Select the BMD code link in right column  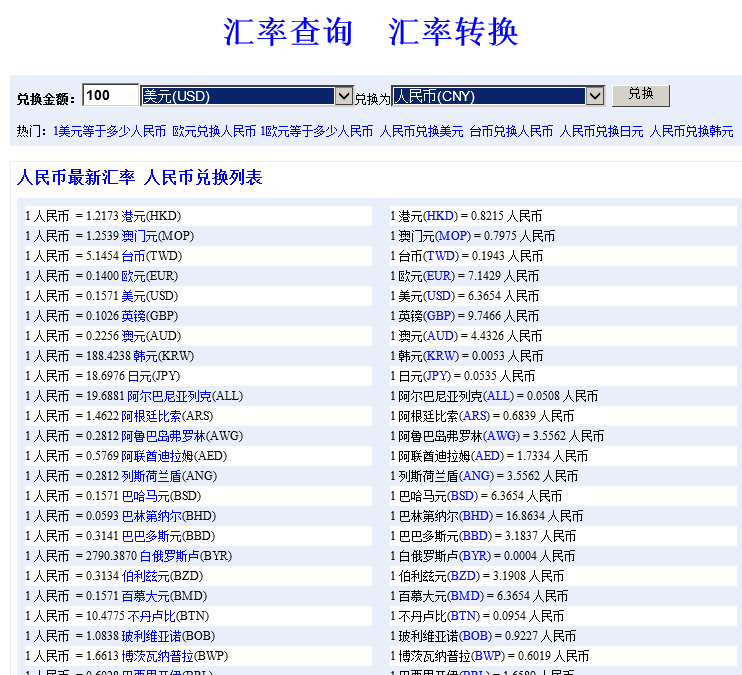pos(465,596)
